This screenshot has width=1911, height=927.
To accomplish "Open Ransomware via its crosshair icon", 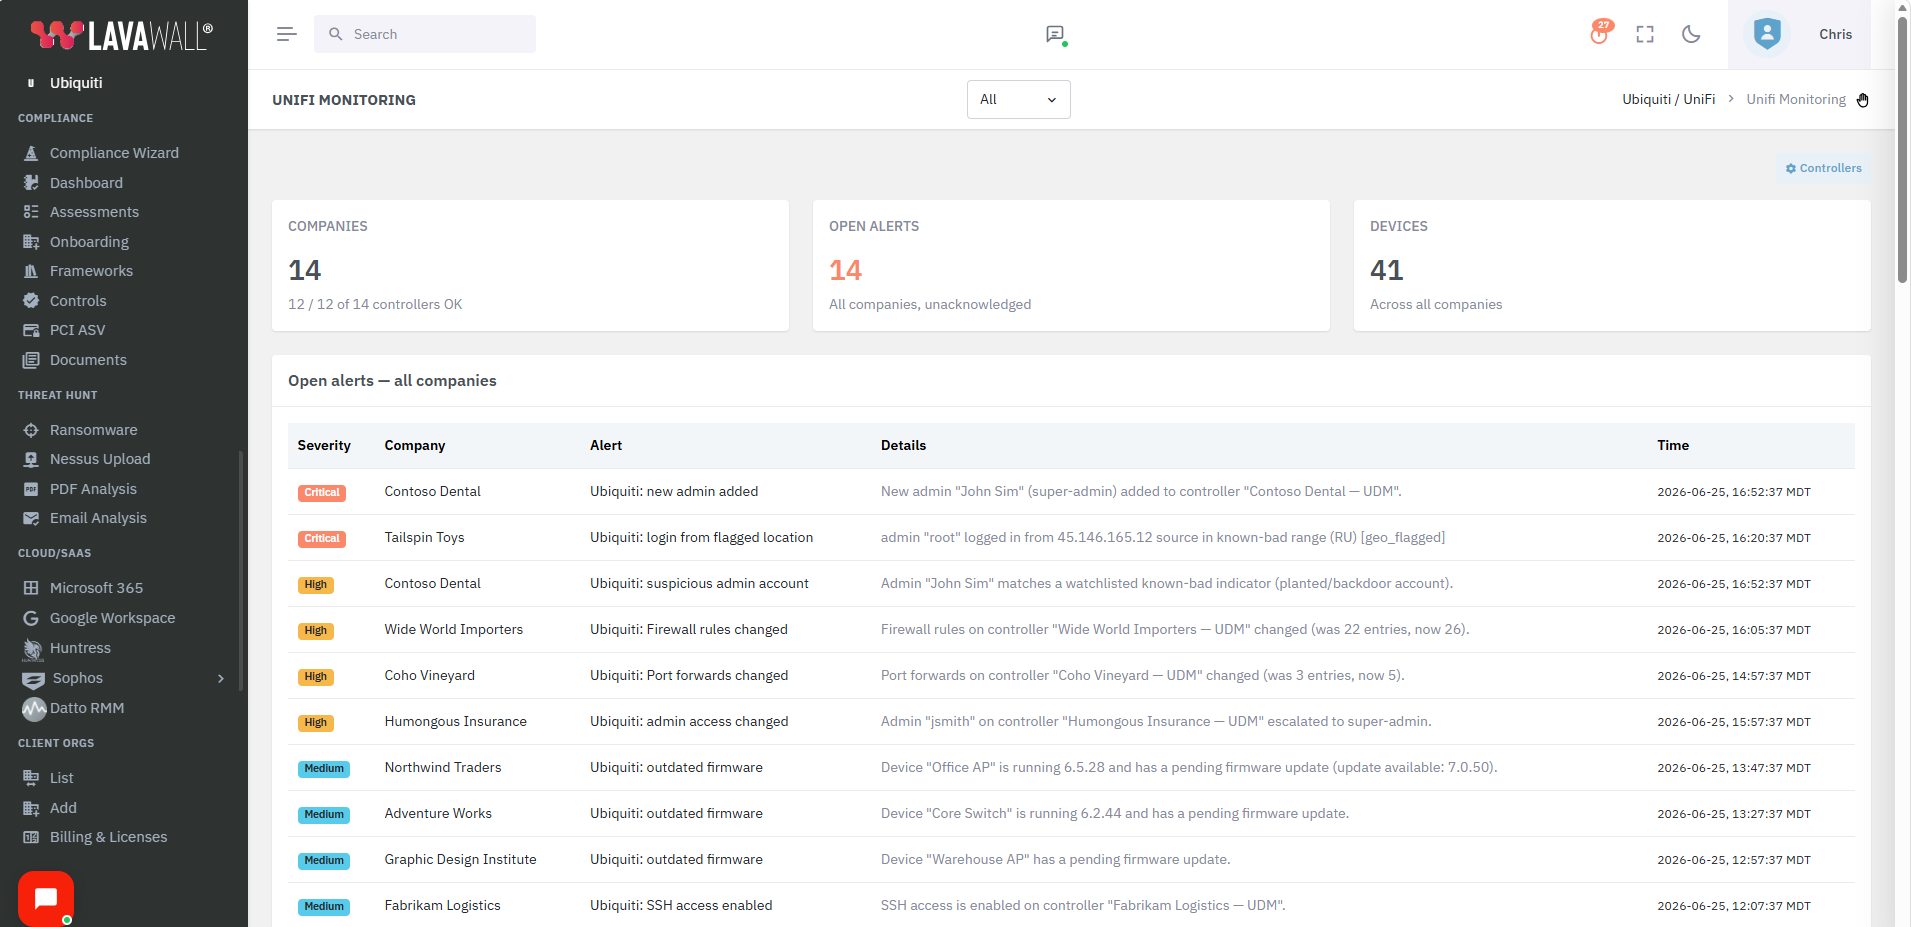I will (x=31, y=430).
